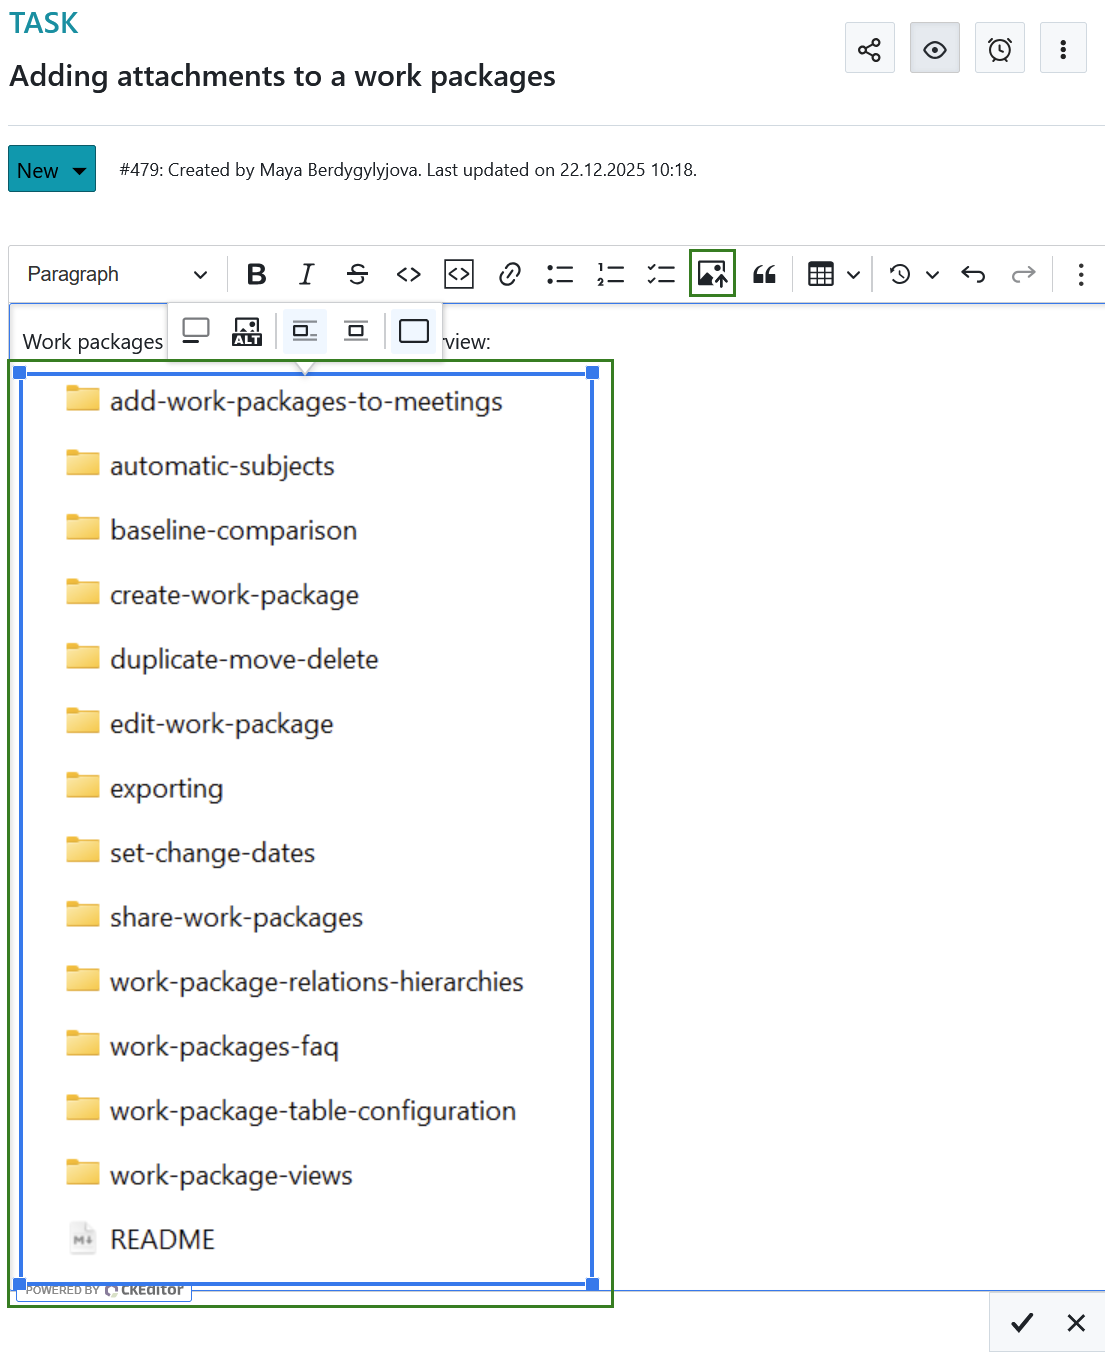Insert a link into the description
Image resolution: width=1105 pixels, height=1357 pixels.
coord(509,273)
